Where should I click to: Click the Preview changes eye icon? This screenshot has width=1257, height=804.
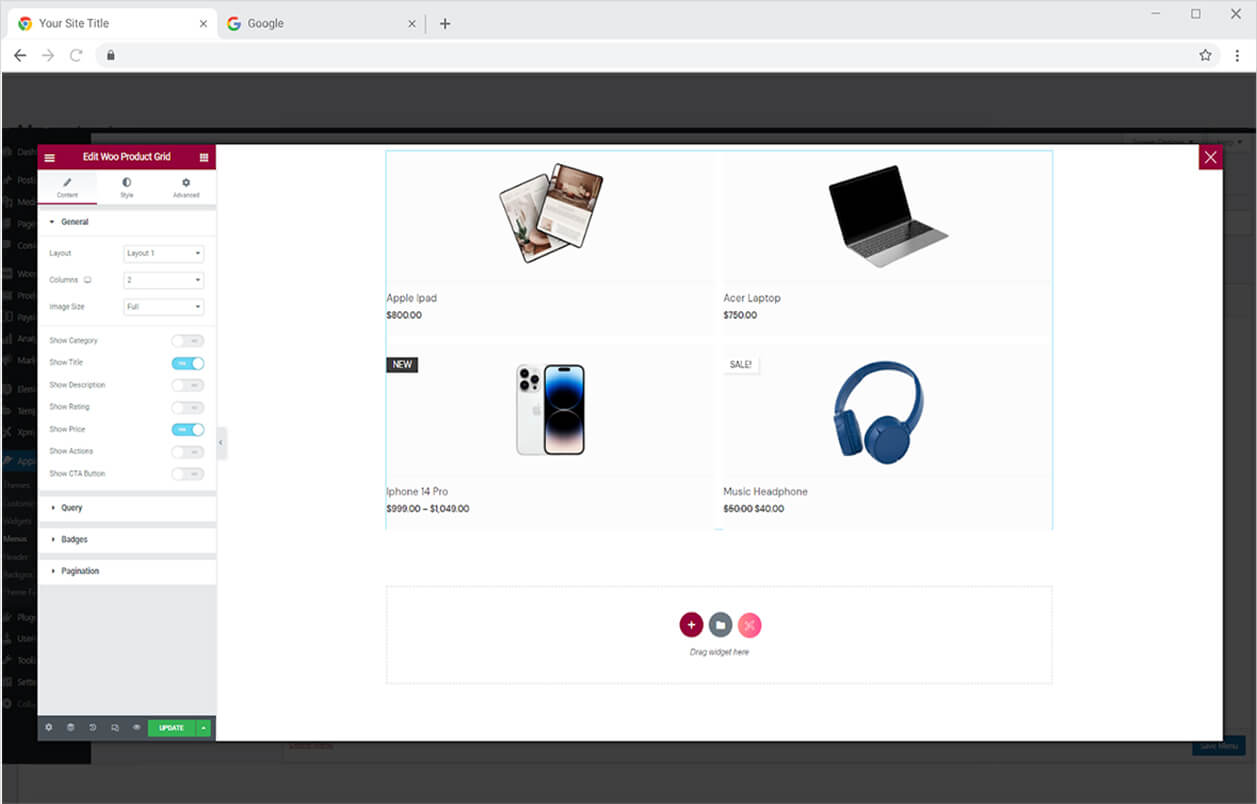pos(136,728)
